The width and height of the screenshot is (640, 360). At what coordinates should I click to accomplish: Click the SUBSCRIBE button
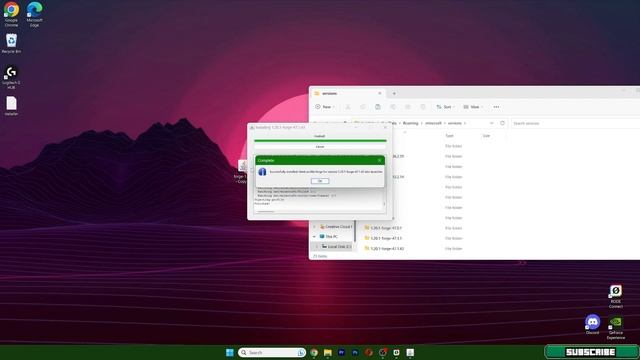591,352
